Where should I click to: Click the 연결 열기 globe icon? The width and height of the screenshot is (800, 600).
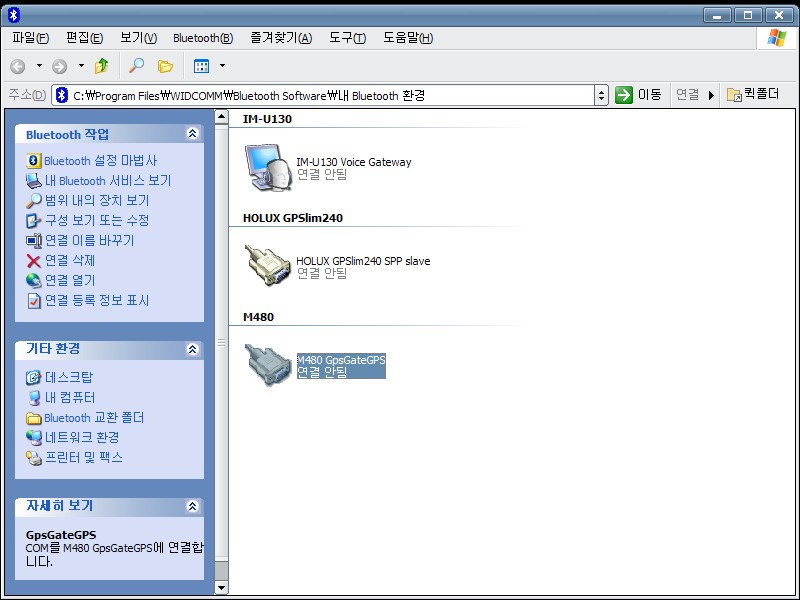pos(34,280)
